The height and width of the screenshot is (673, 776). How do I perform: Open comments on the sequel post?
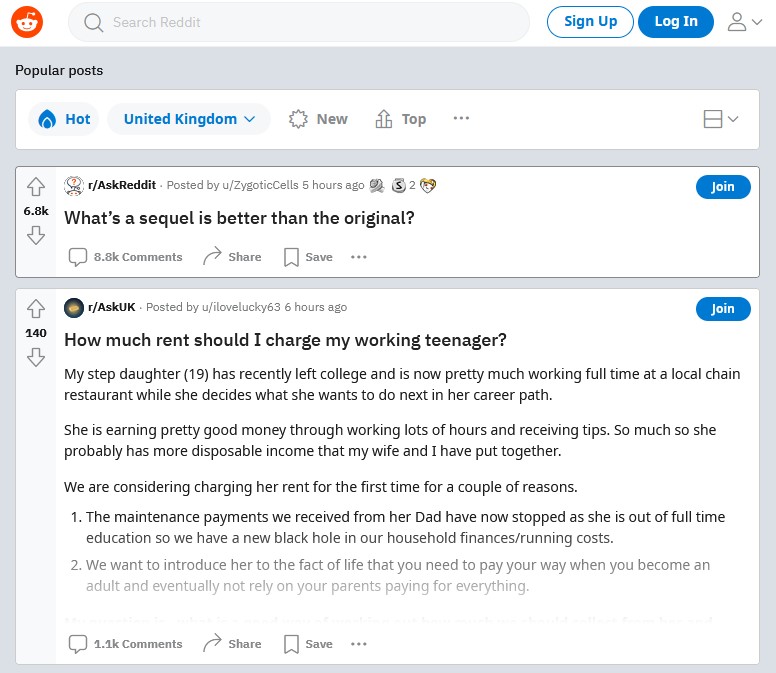pos(125,257)
